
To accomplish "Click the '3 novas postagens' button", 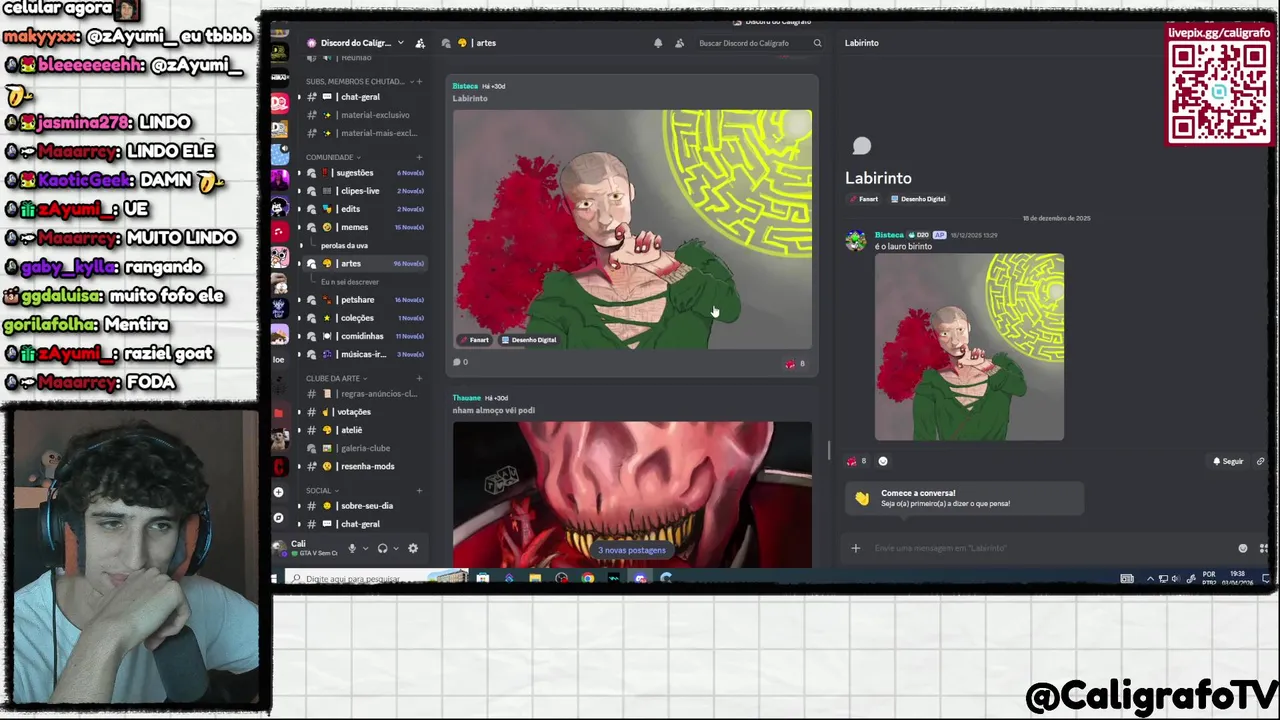I will (x=631, y=550).
